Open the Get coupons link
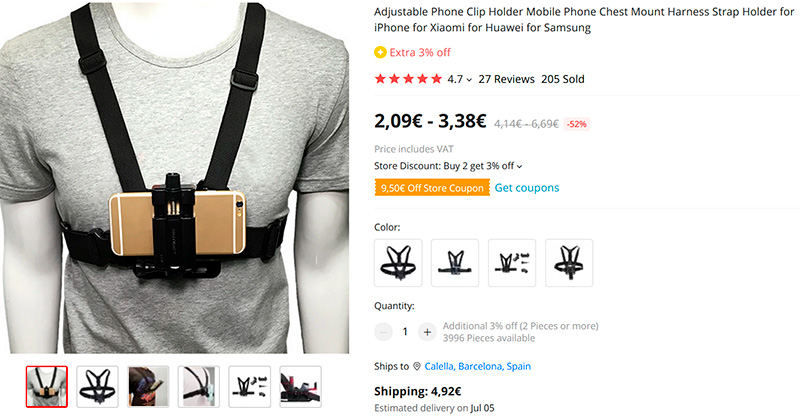This screenshot has width=800, height=416. coord(527,188)
